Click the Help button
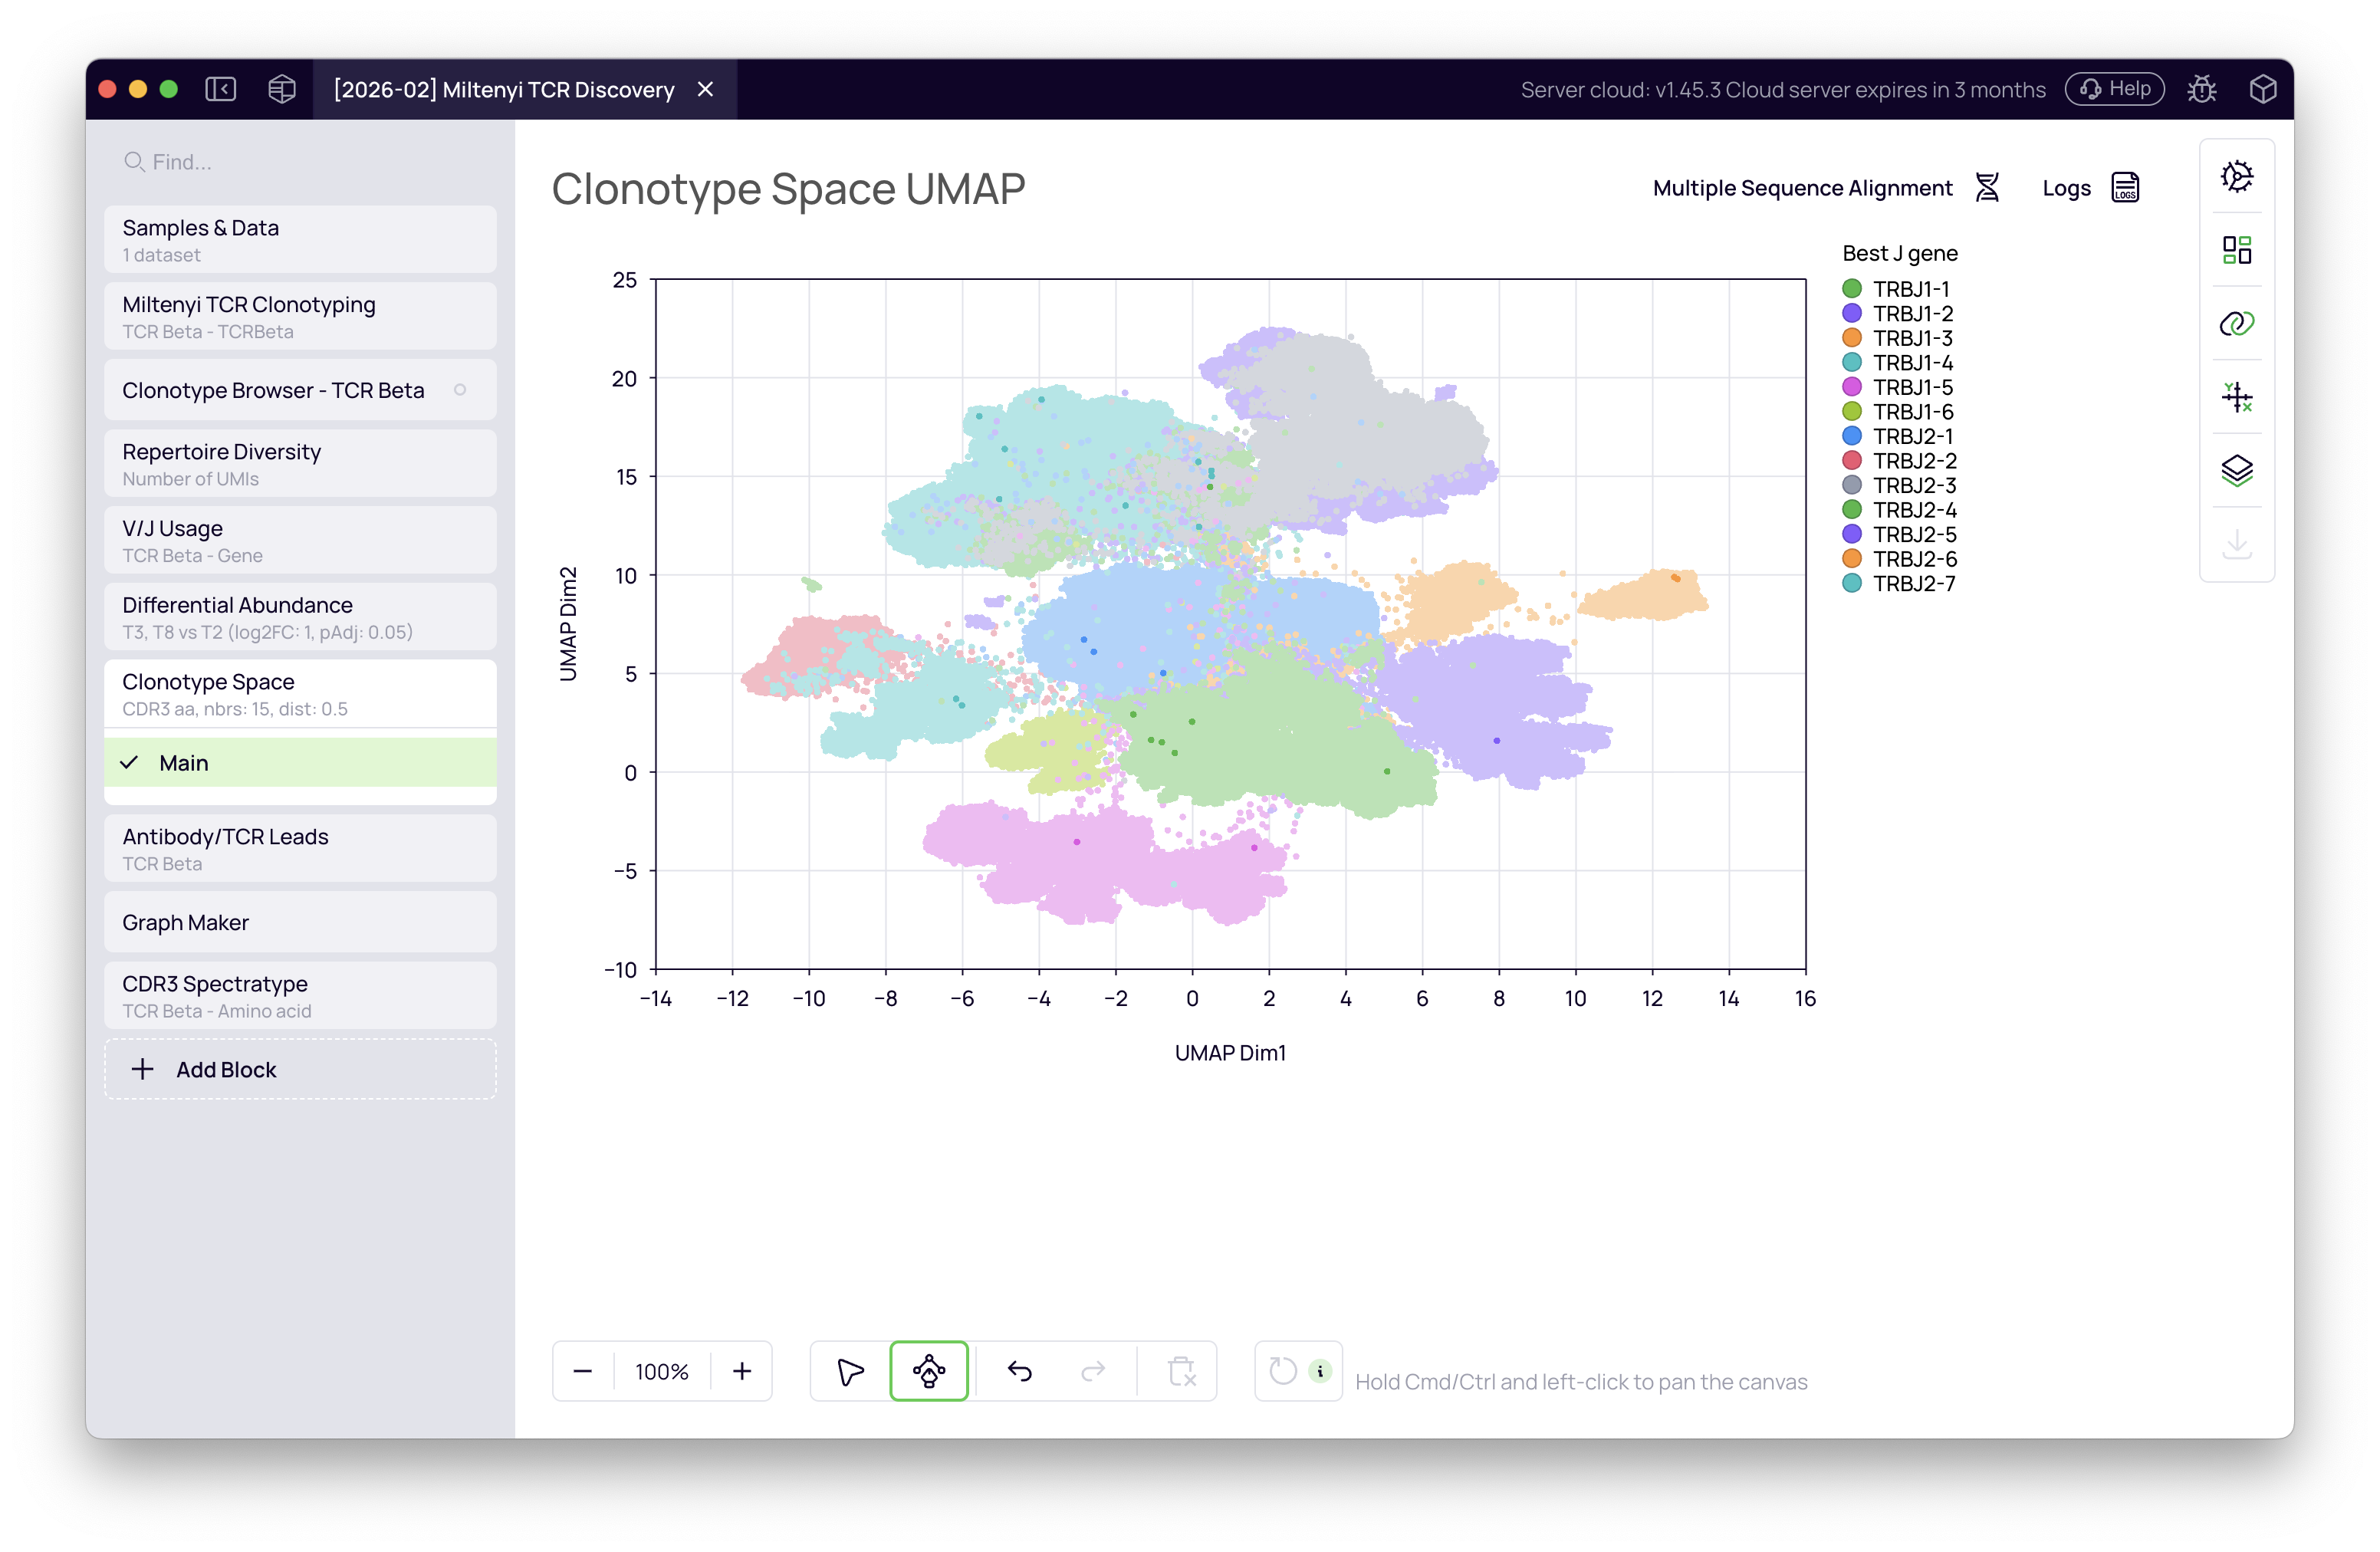 (x=2113, y=89)
